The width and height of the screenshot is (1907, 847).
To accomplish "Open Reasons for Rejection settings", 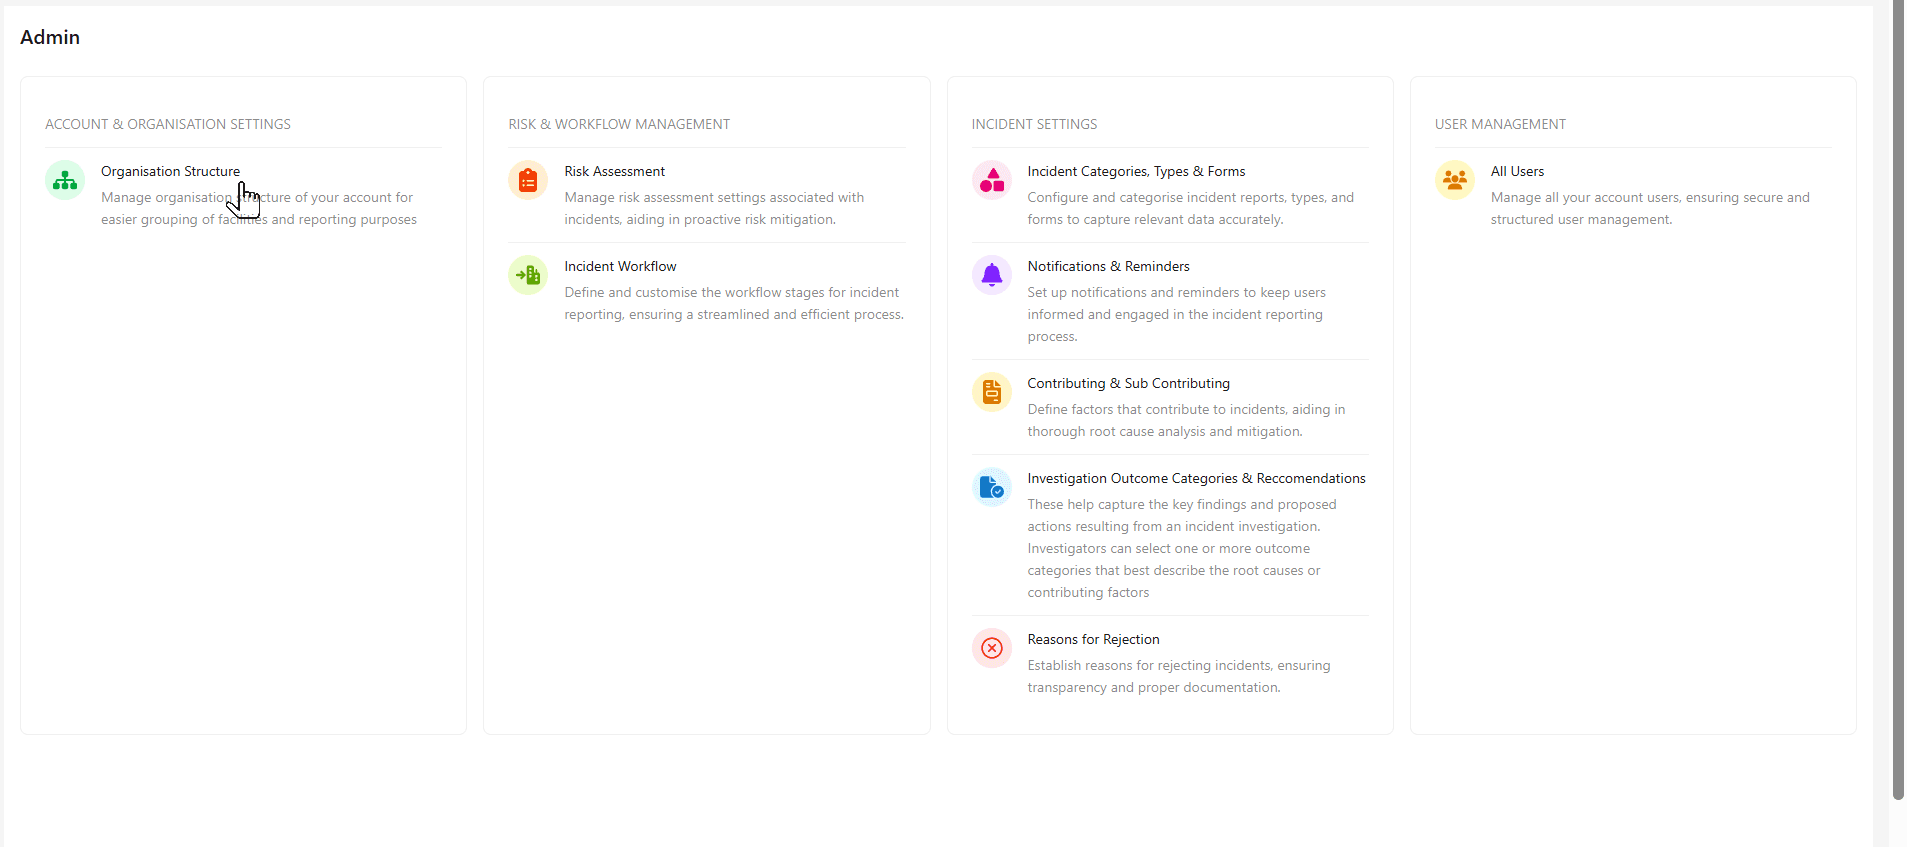I will point(1093,639).
